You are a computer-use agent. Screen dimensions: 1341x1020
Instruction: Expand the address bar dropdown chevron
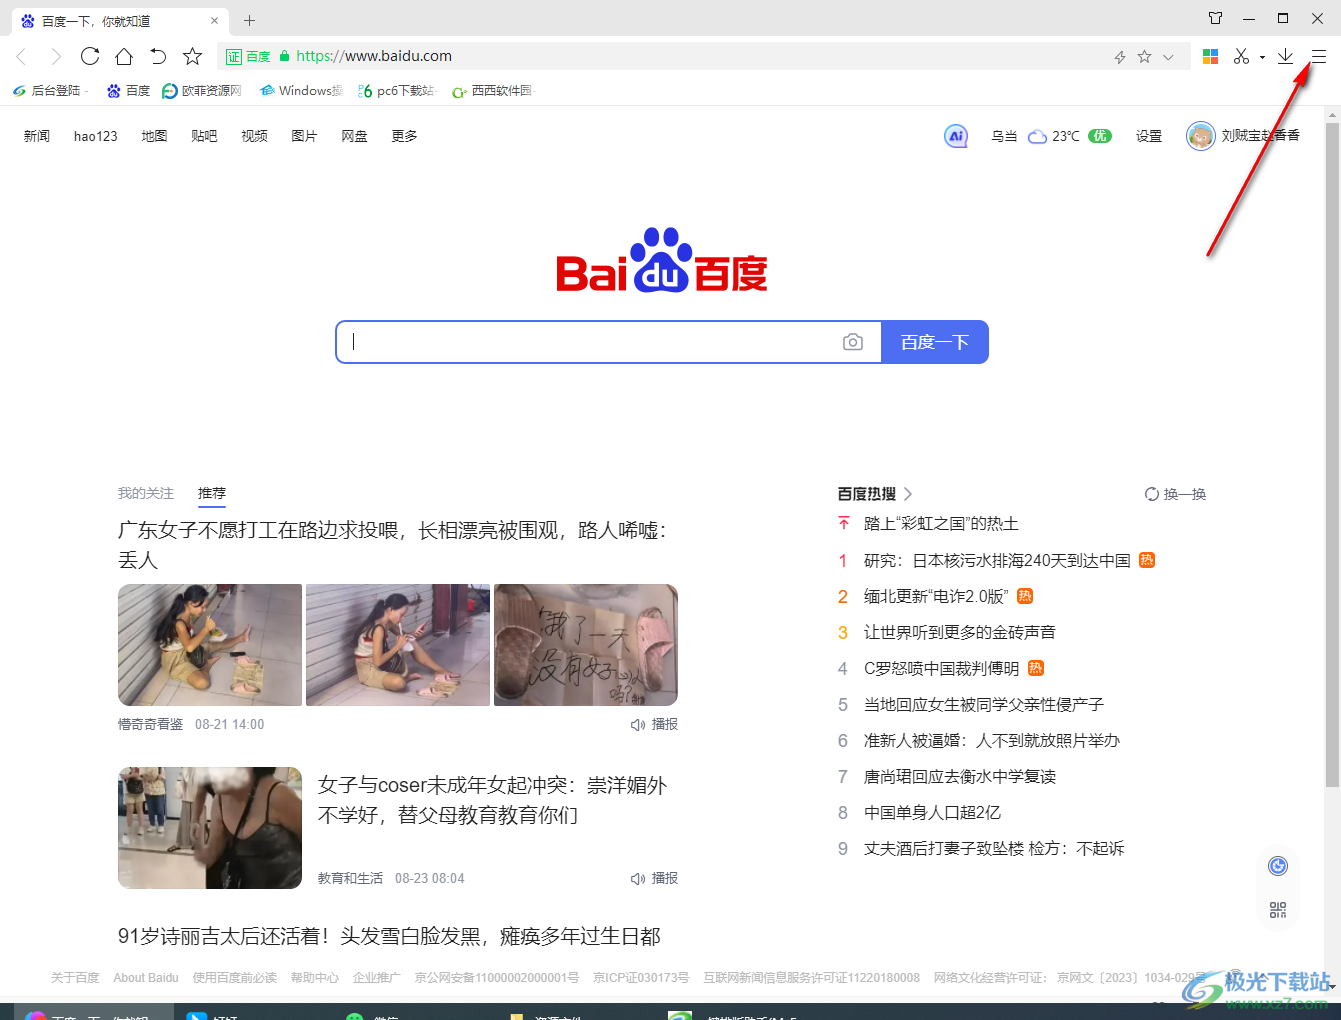(1168, 57)
